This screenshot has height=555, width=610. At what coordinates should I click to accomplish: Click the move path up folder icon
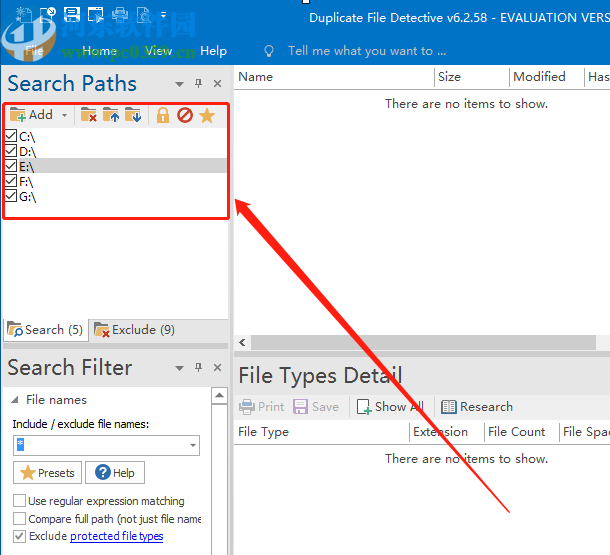pyautogui.click(x=111, y=115)
